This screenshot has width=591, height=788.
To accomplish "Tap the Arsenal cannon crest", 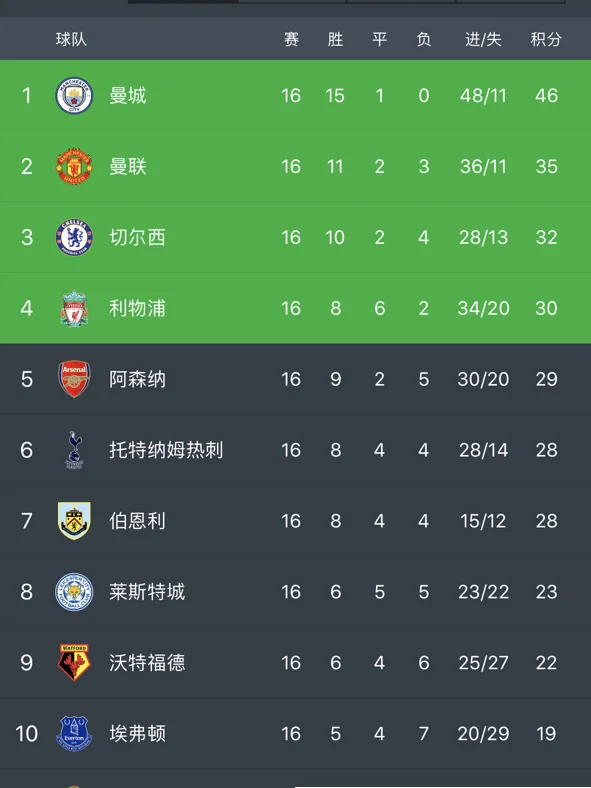I will [74, 379].
